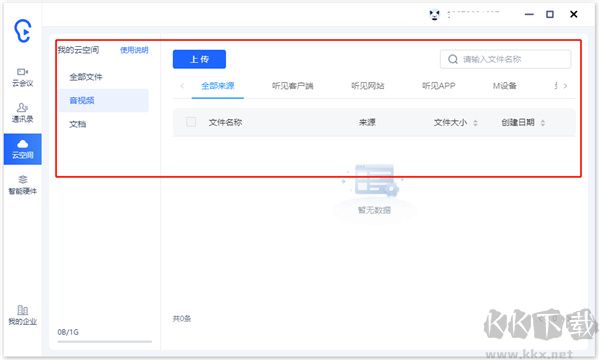600x361 pixels.
Task: Click the storage usage progress bar
Action: point(104,341)
